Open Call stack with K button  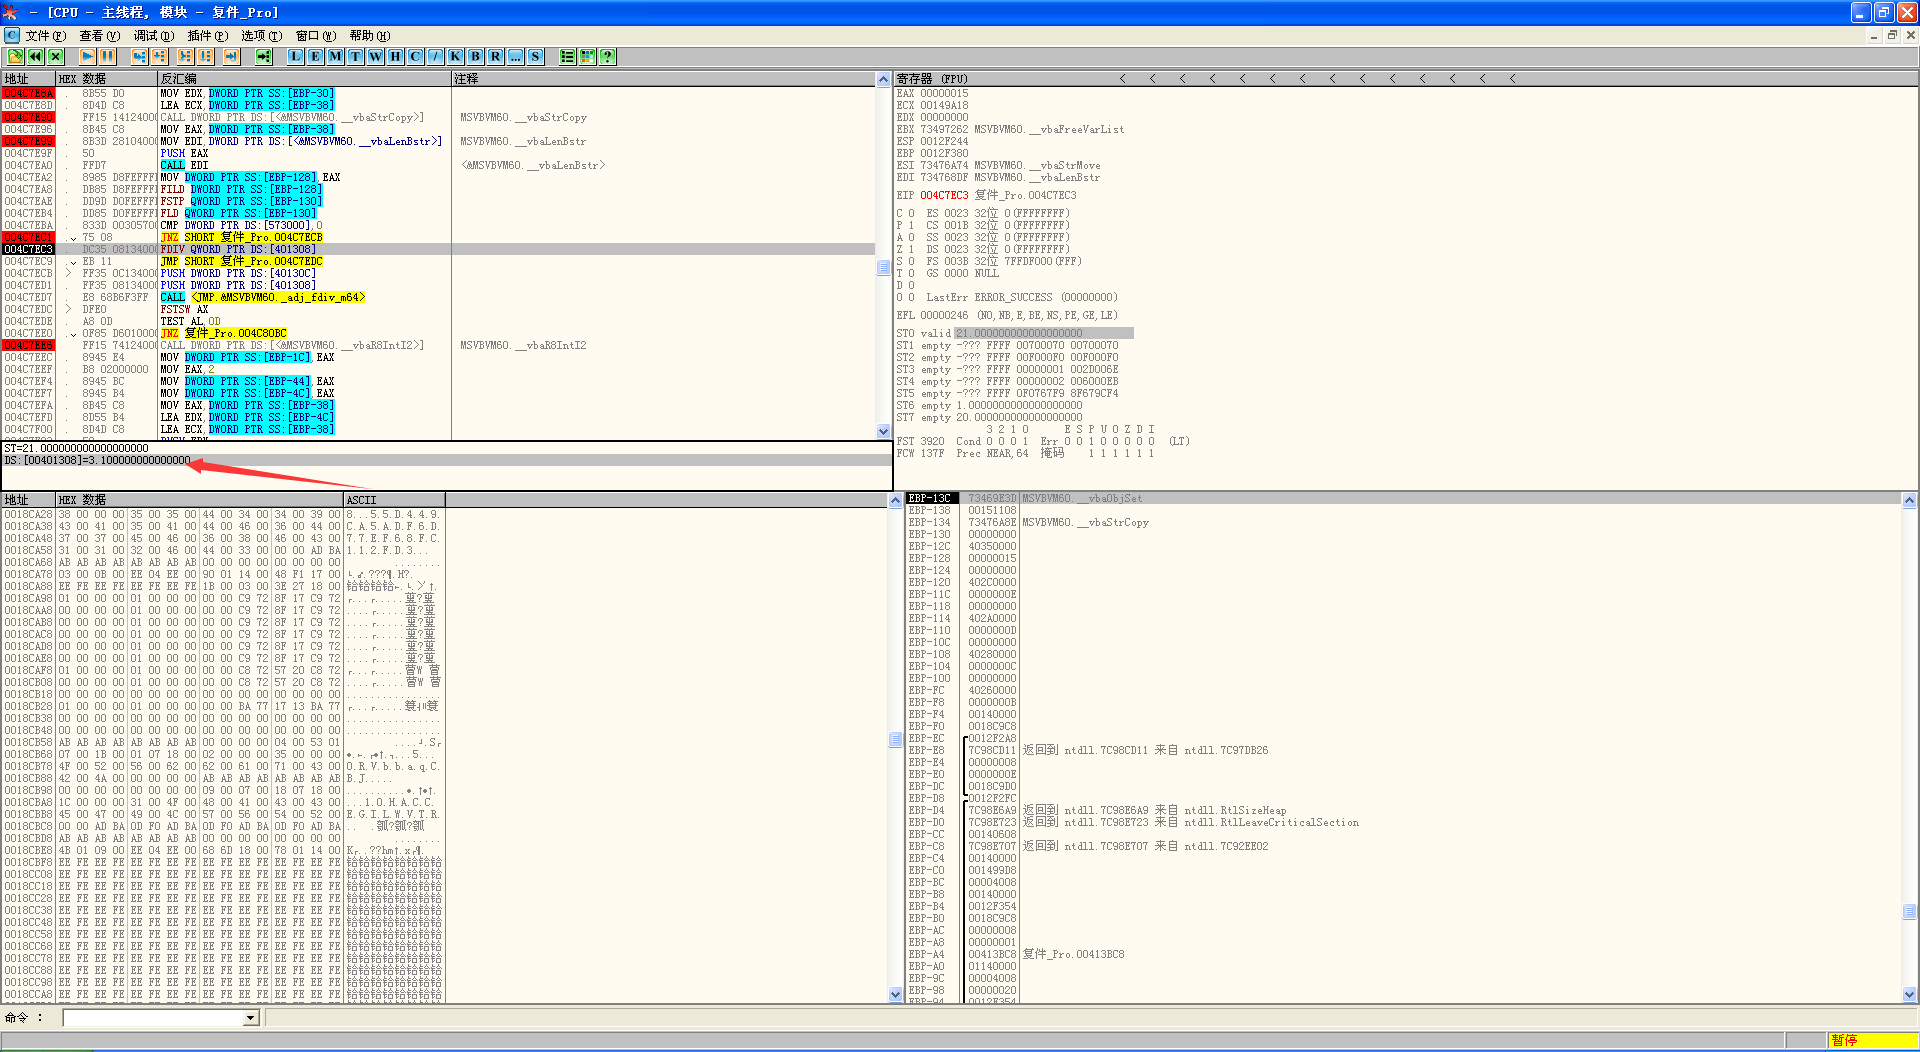click(x=455, y=57)
